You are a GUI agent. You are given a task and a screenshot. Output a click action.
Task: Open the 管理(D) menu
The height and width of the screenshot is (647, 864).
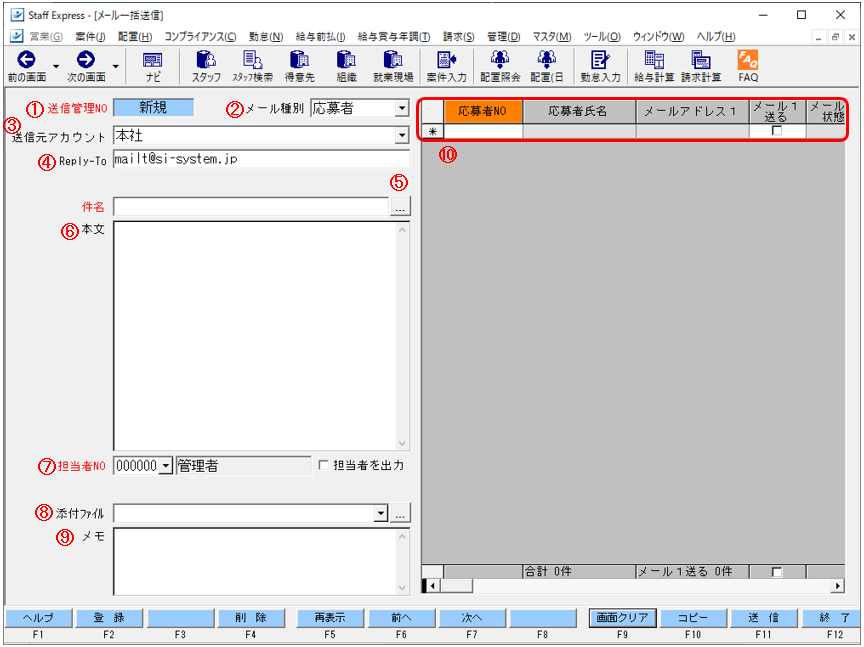coord(504,37)
